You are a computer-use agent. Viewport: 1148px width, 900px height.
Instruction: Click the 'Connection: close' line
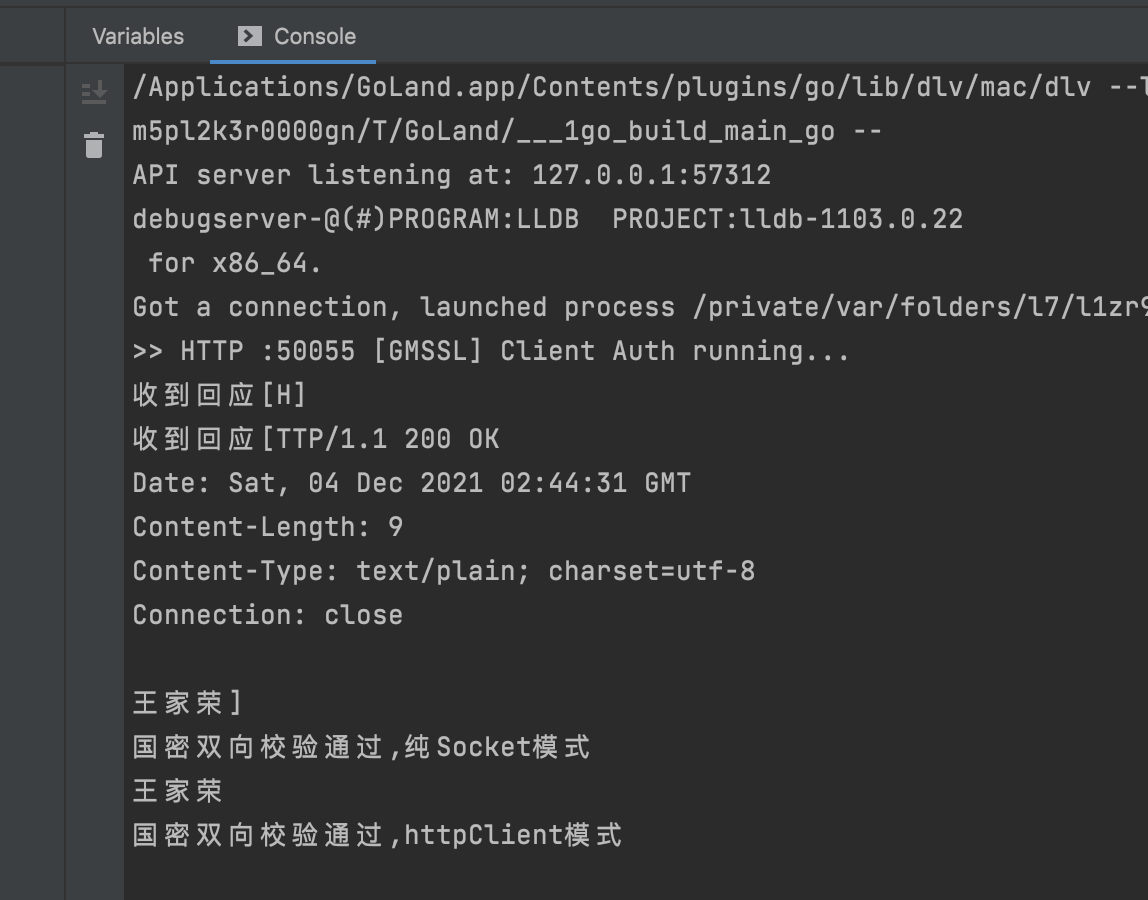click(x=270, y=614)
